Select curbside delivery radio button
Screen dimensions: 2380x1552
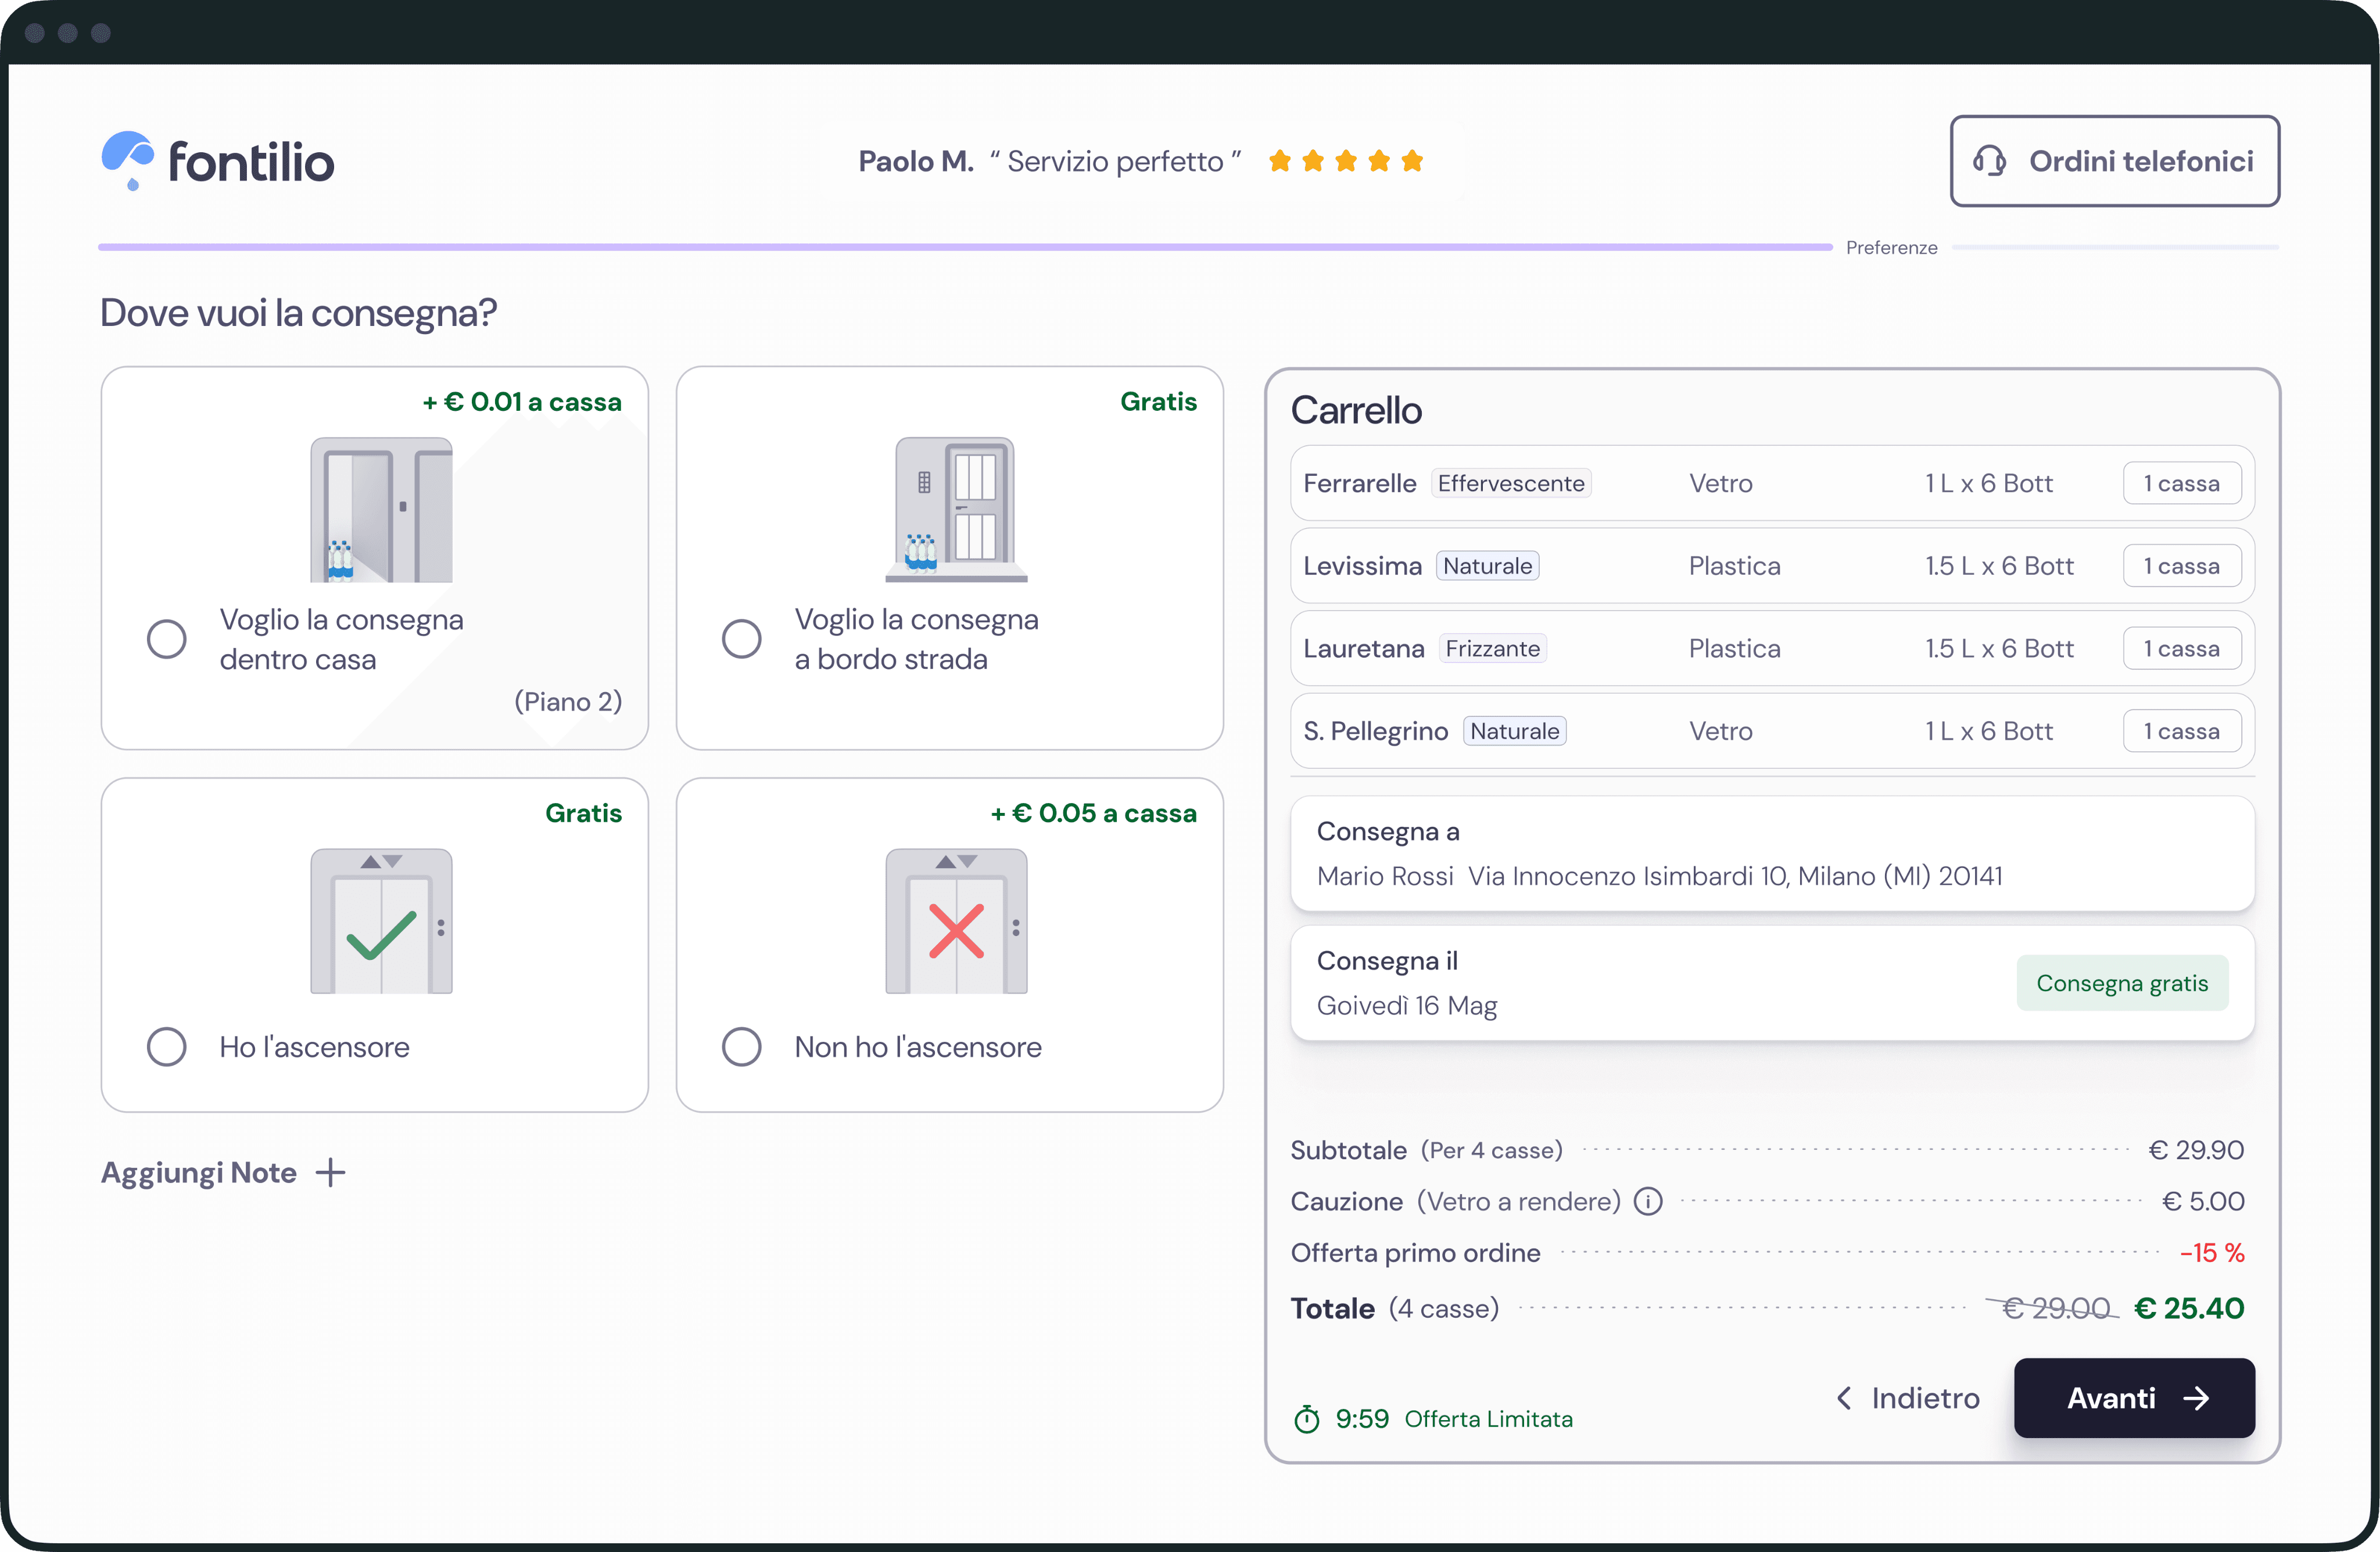tap(742, 639)
